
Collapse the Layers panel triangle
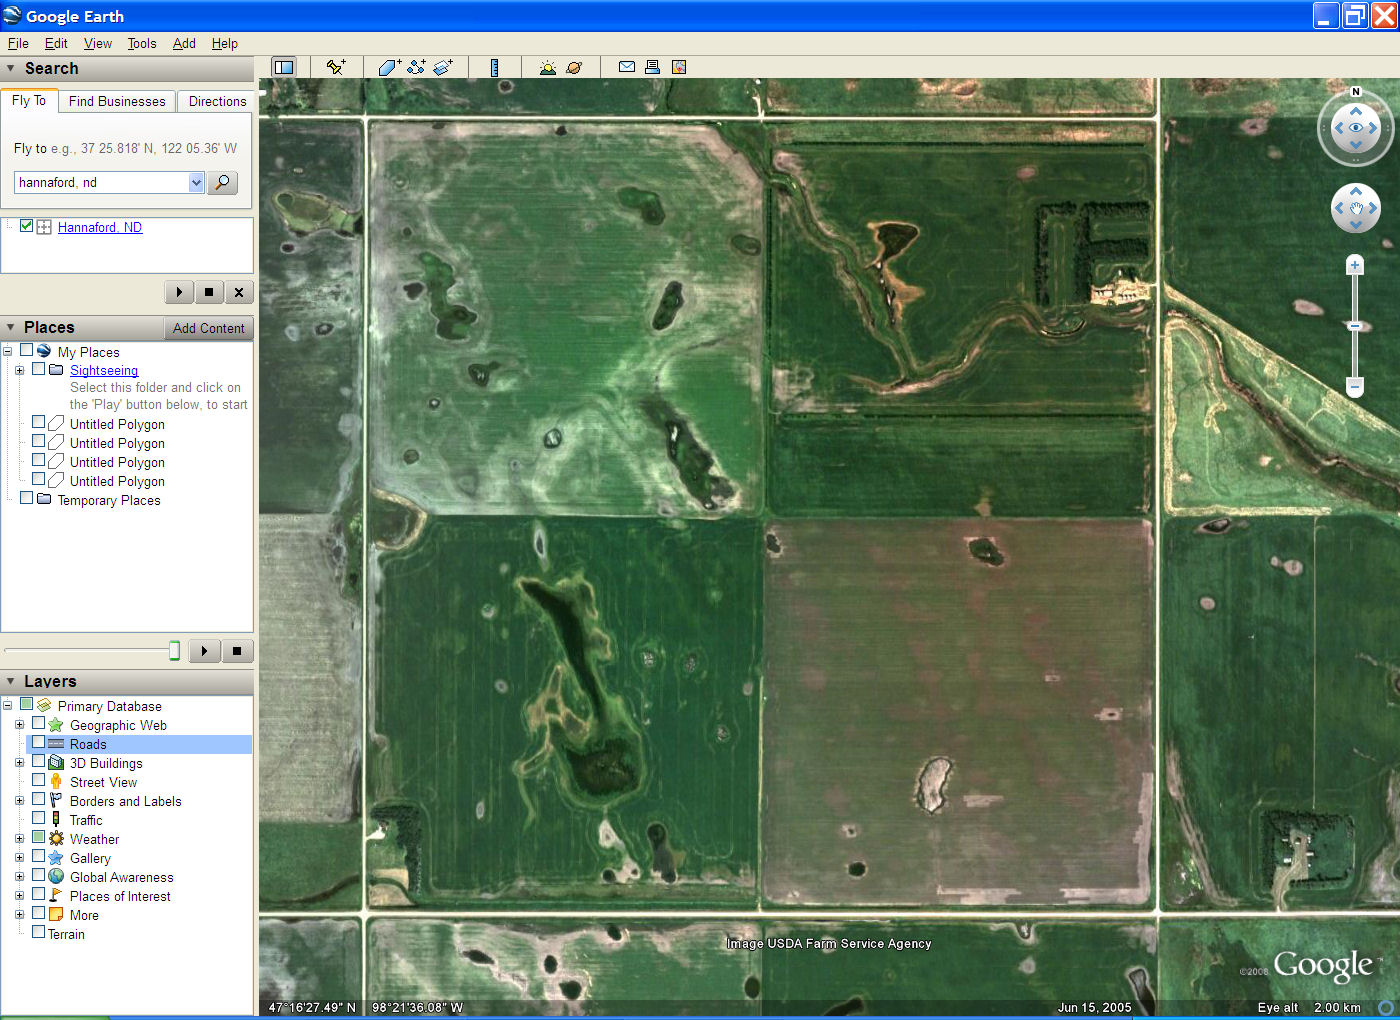(11, 681)
